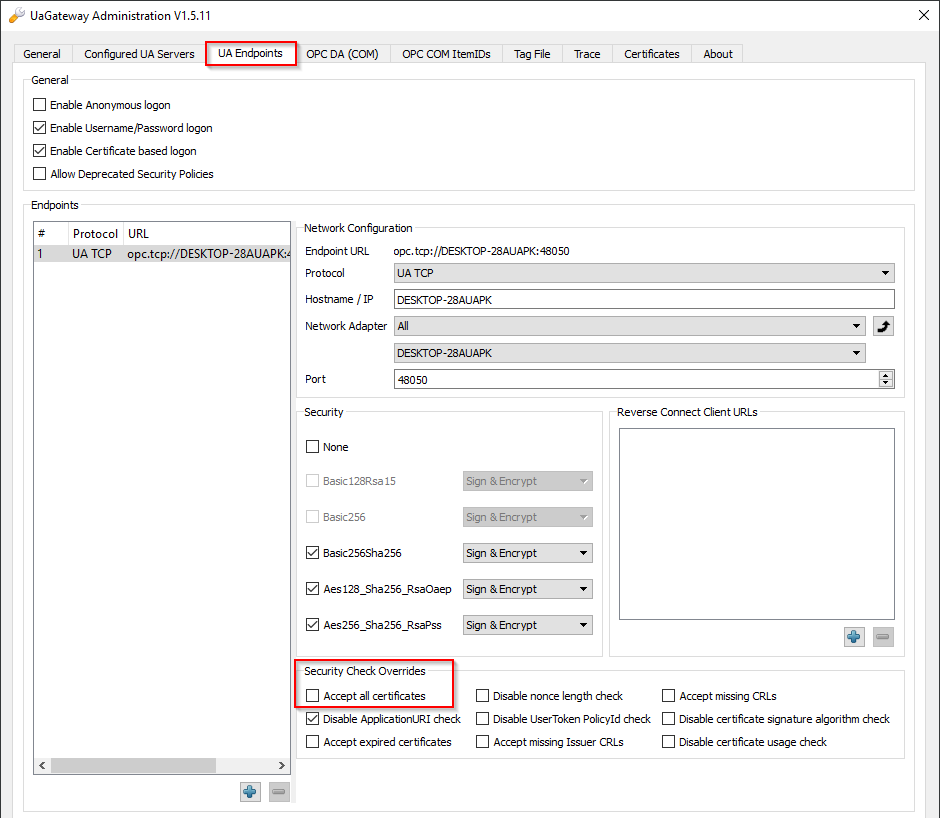
Task: Click right arrow of endpoints horizontal scrollbar
Action: click(x=282, y=765)
